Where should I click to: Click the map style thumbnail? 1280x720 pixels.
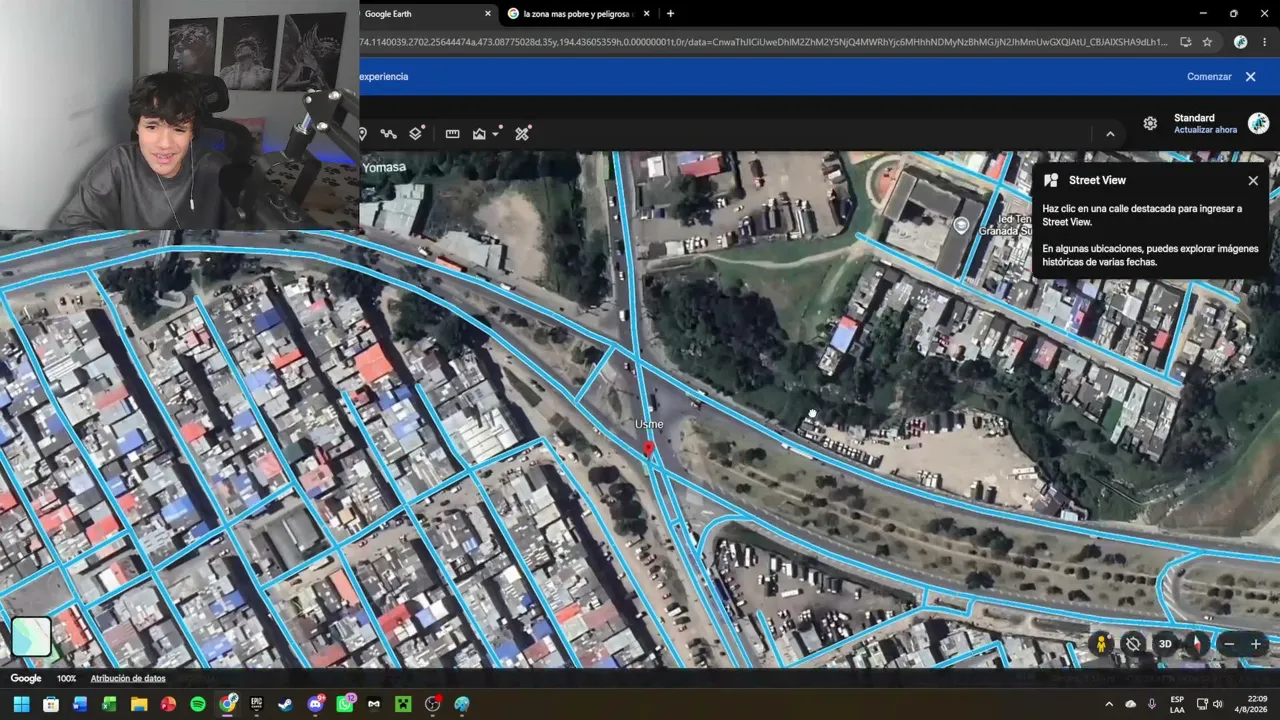click(31, 637)
